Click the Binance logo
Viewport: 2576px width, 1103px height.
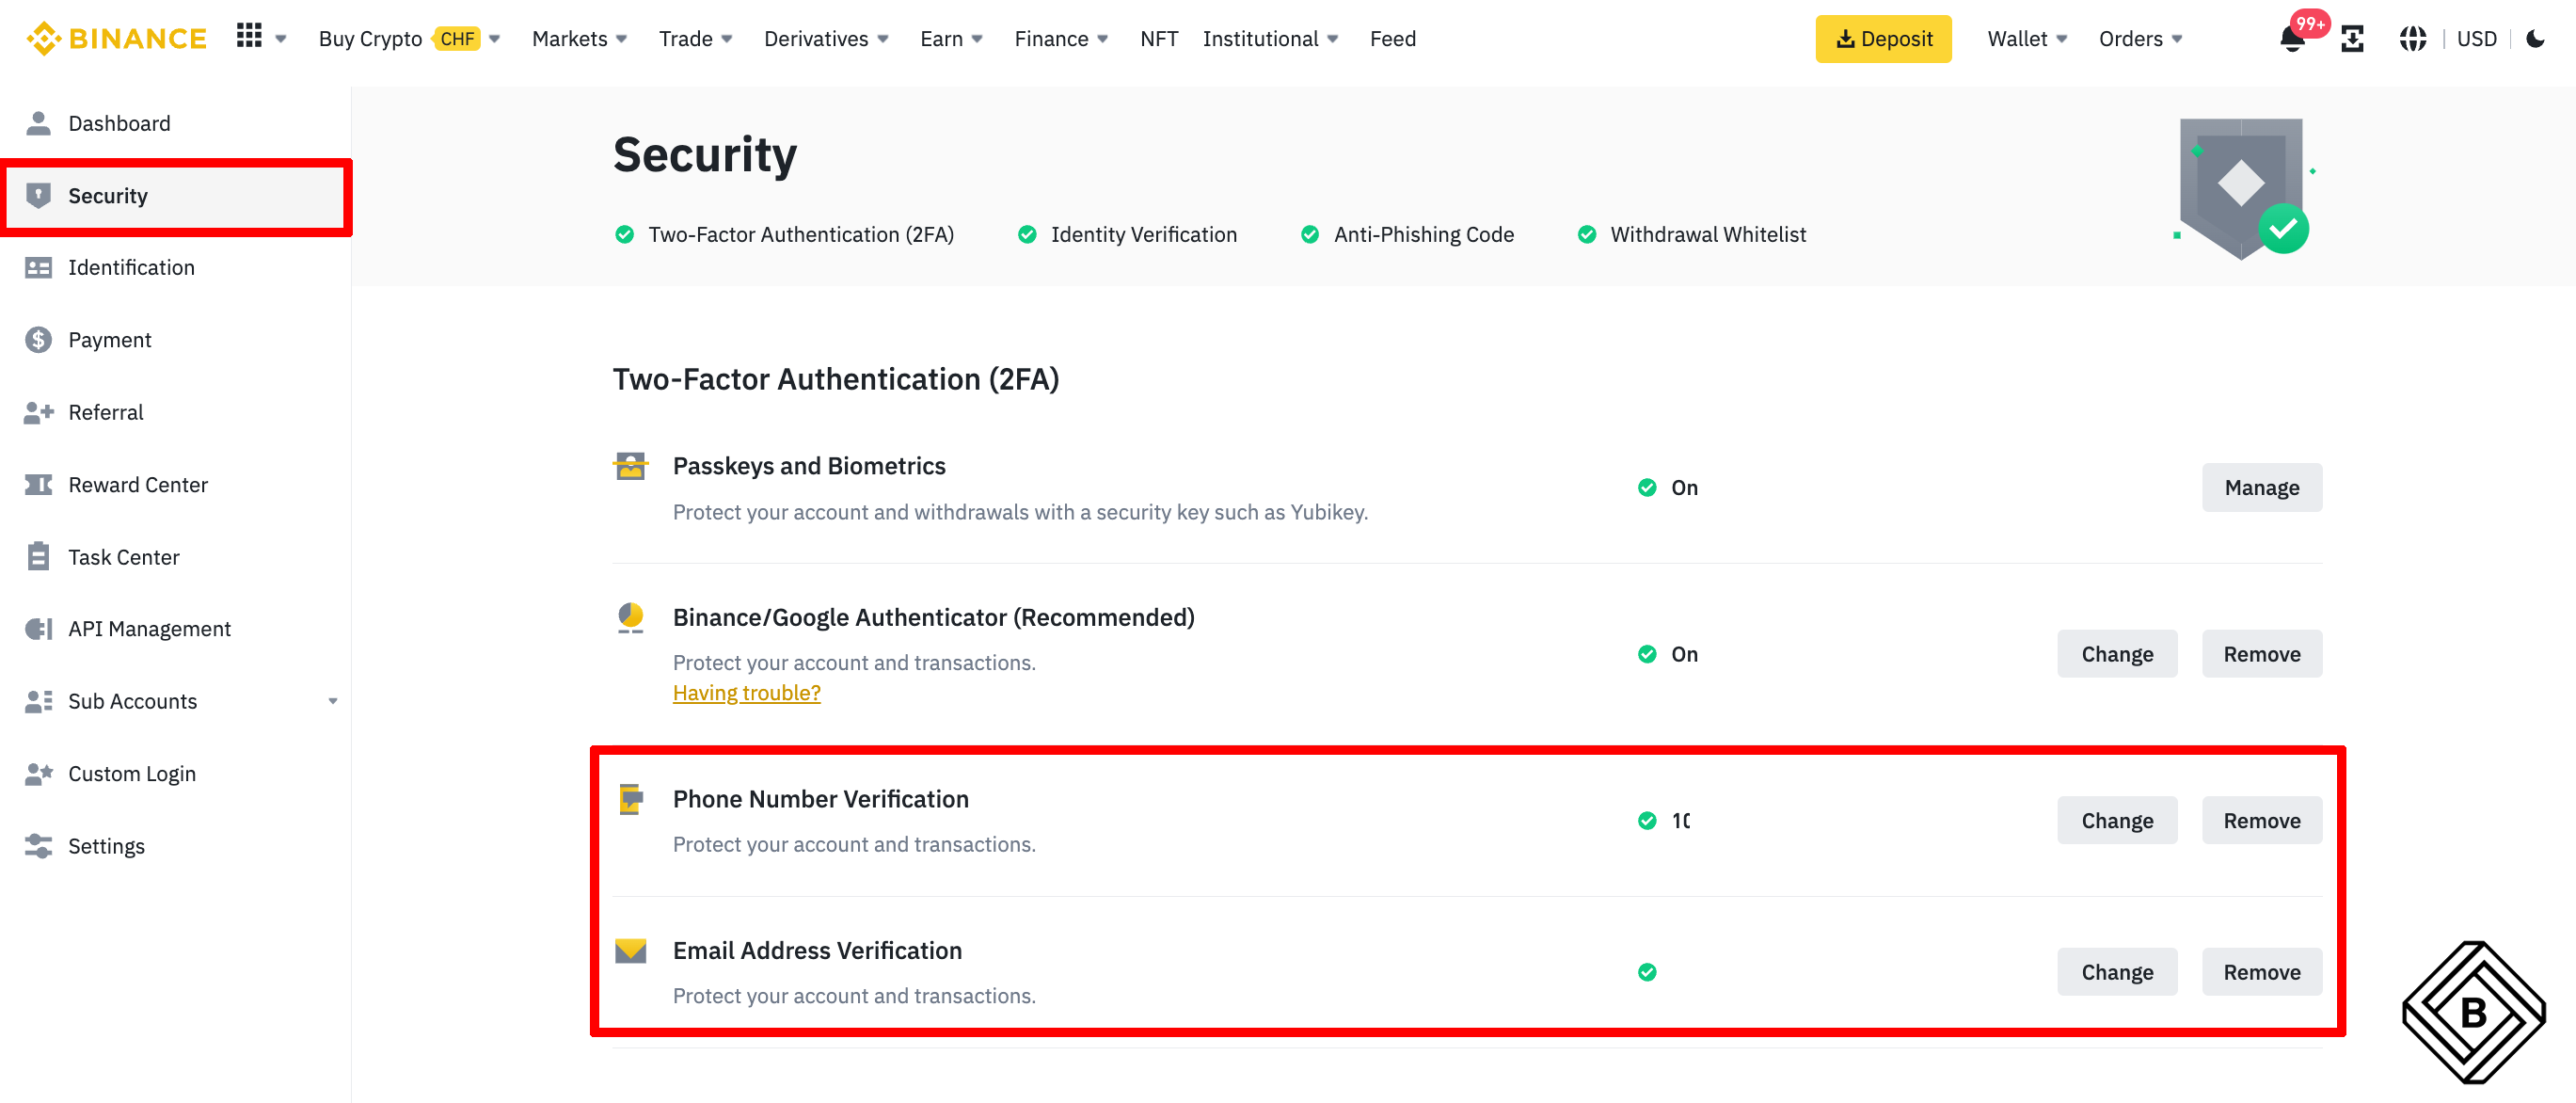click(116, 38)
